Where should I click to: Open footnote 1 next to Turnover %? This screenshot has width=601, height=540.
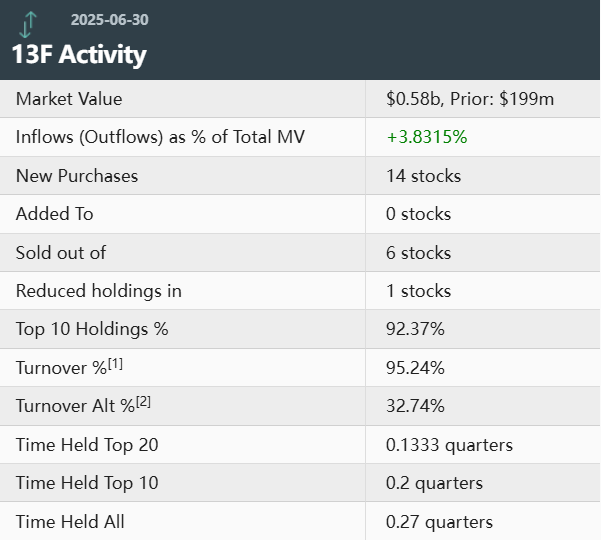tap(116, 363)
